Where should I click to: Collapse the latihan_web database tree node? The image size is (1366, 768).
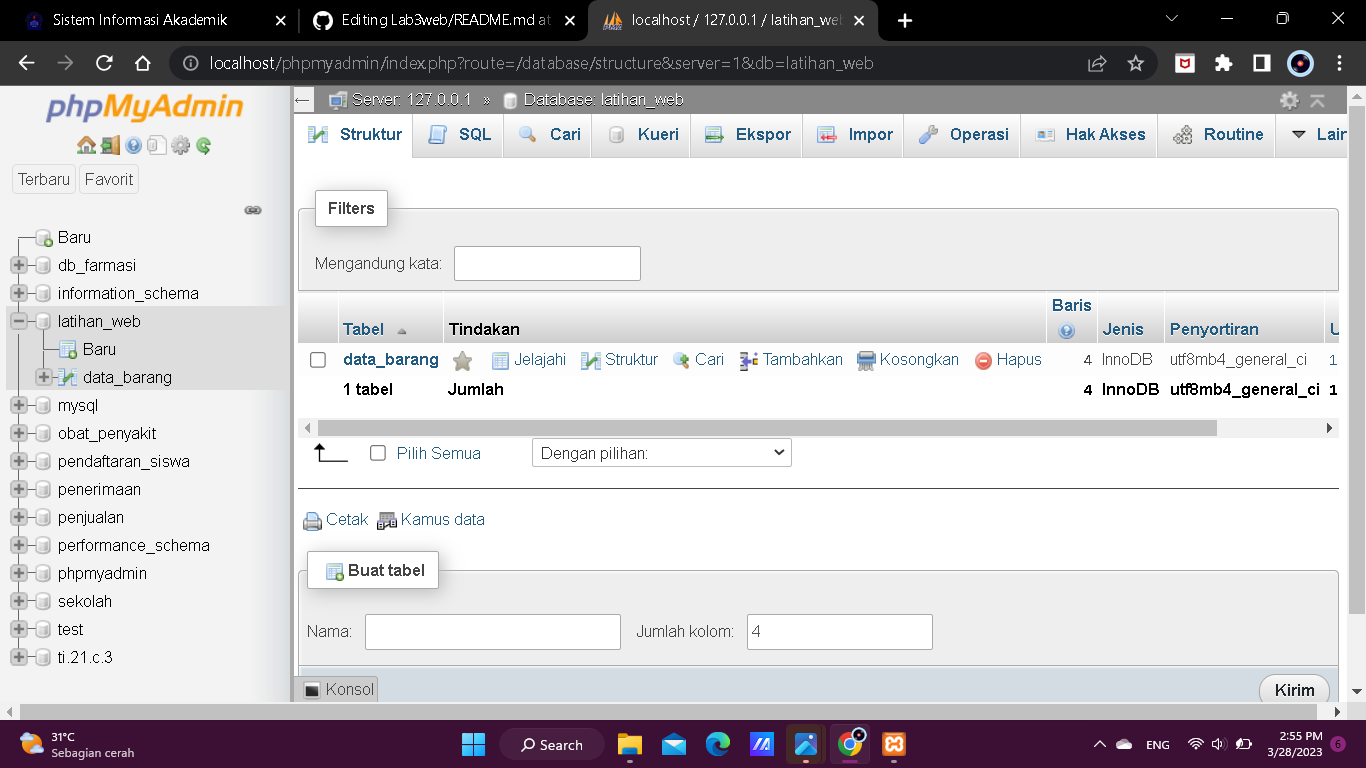point(22,321)
